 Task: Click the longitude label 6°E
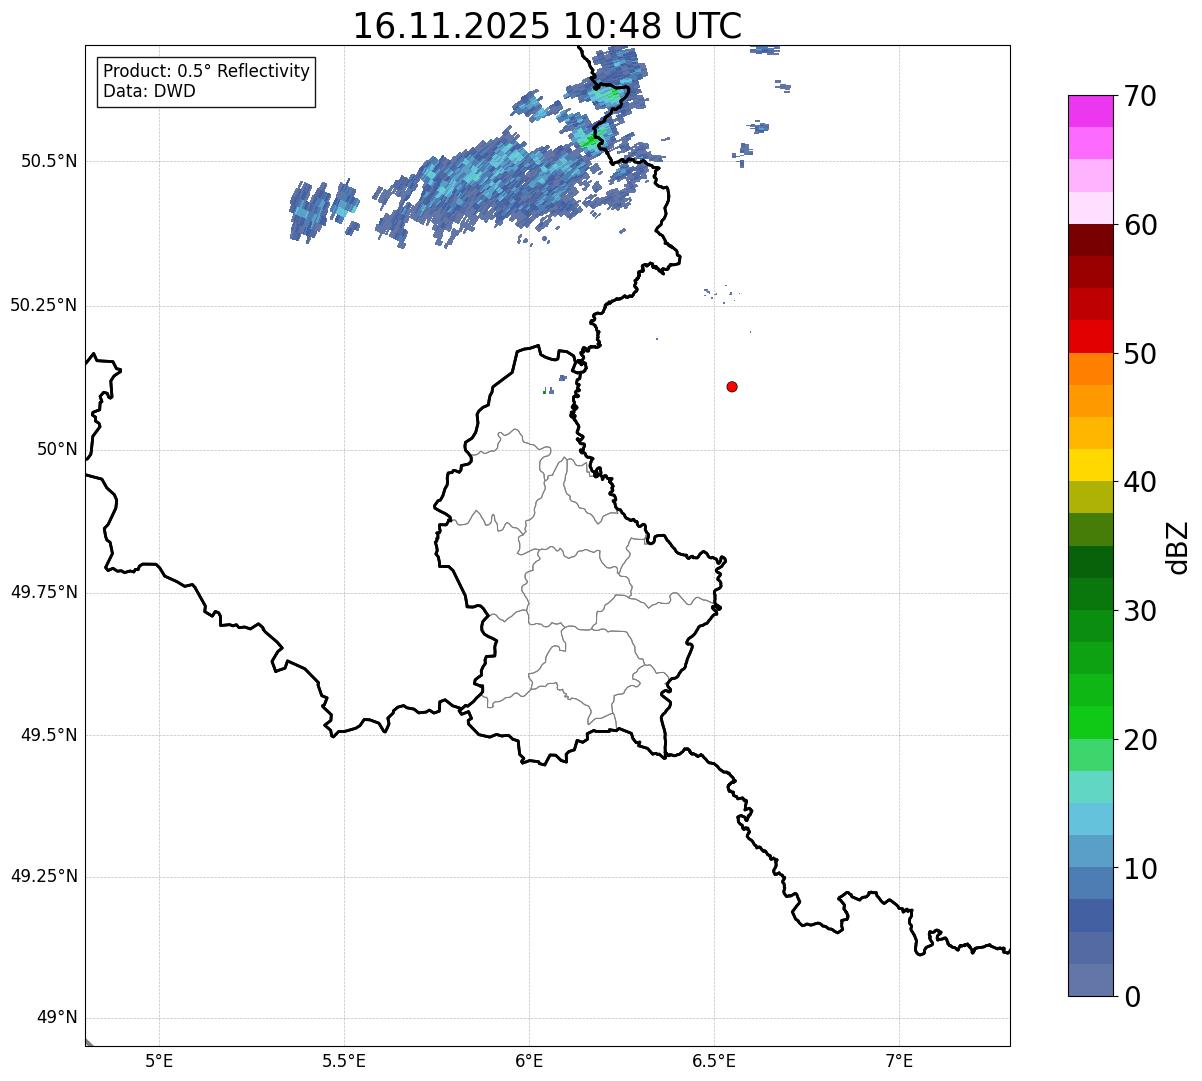point(529,1061)
